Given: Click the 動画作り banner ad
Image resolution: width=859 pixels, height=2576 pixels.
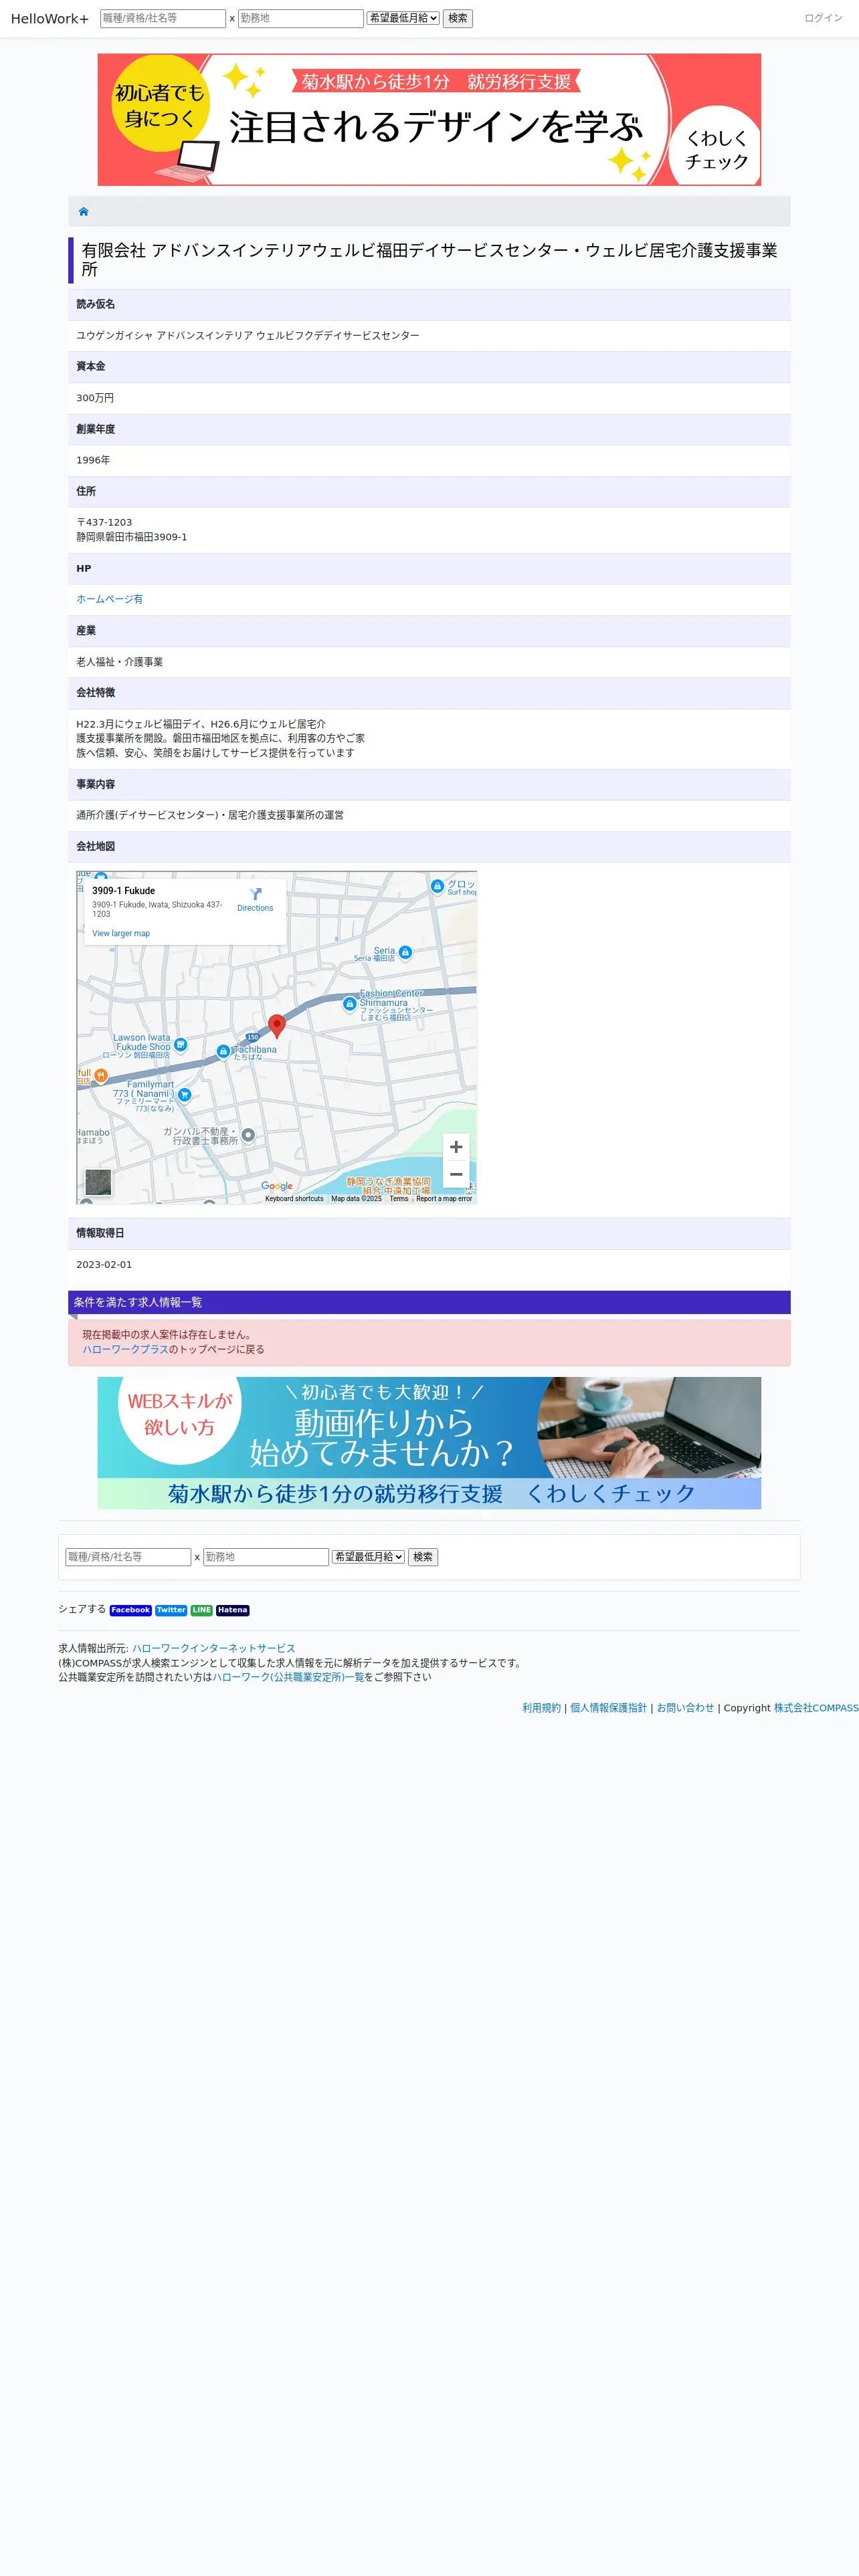Looking at the screenshot, I should (429, 1442).
